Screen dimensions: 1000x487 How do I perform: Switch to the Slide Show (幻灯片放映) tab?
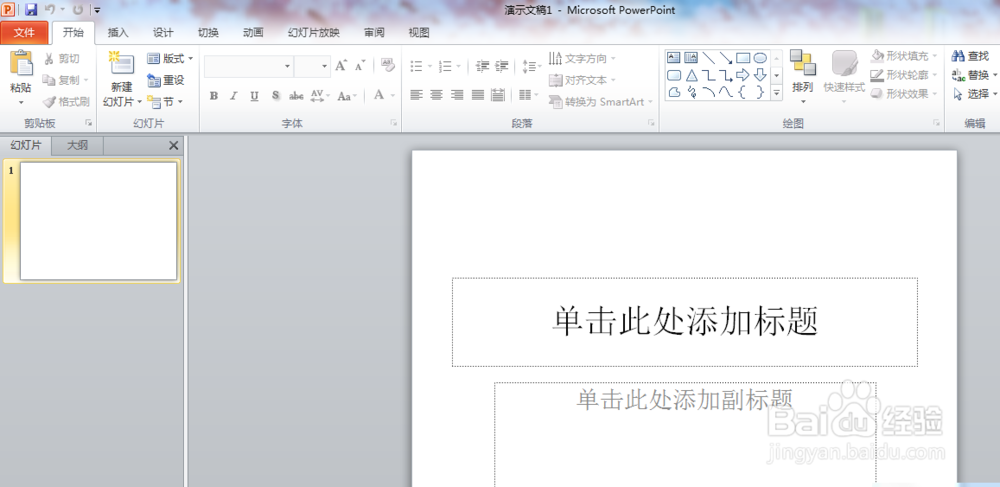pos(314,33)
